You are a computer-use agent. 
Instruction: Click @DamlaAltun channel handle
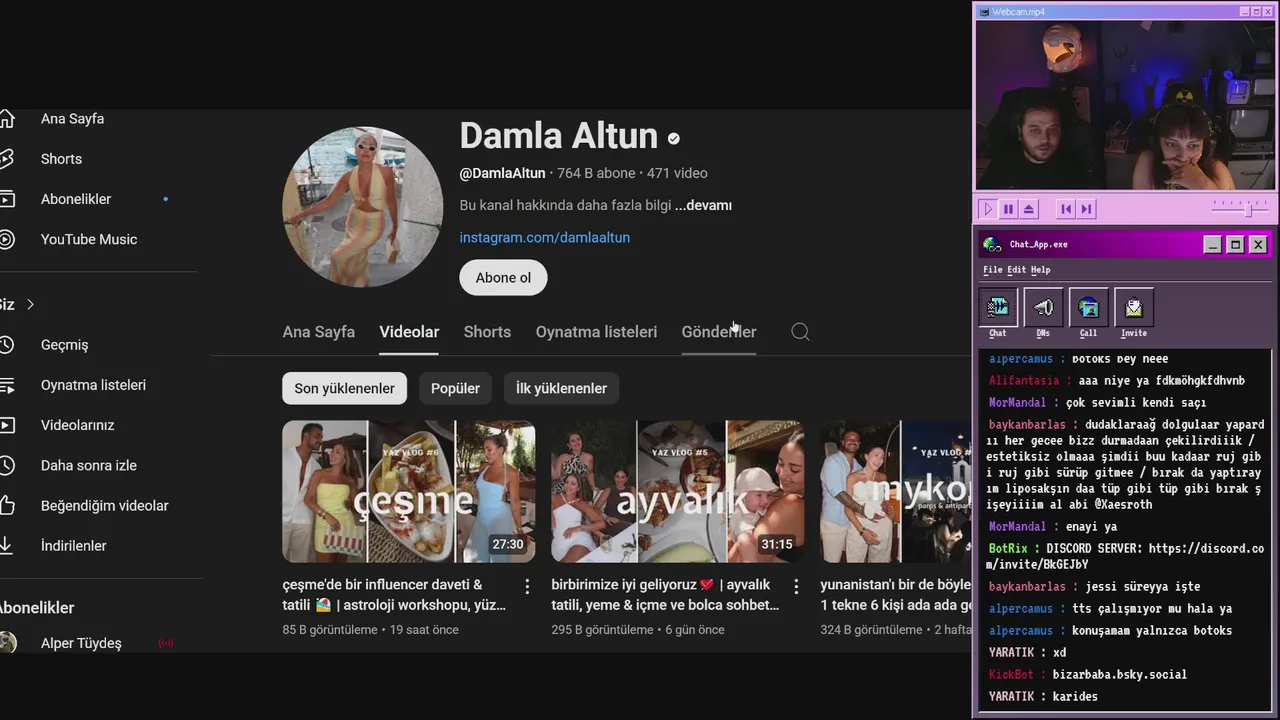502,173
